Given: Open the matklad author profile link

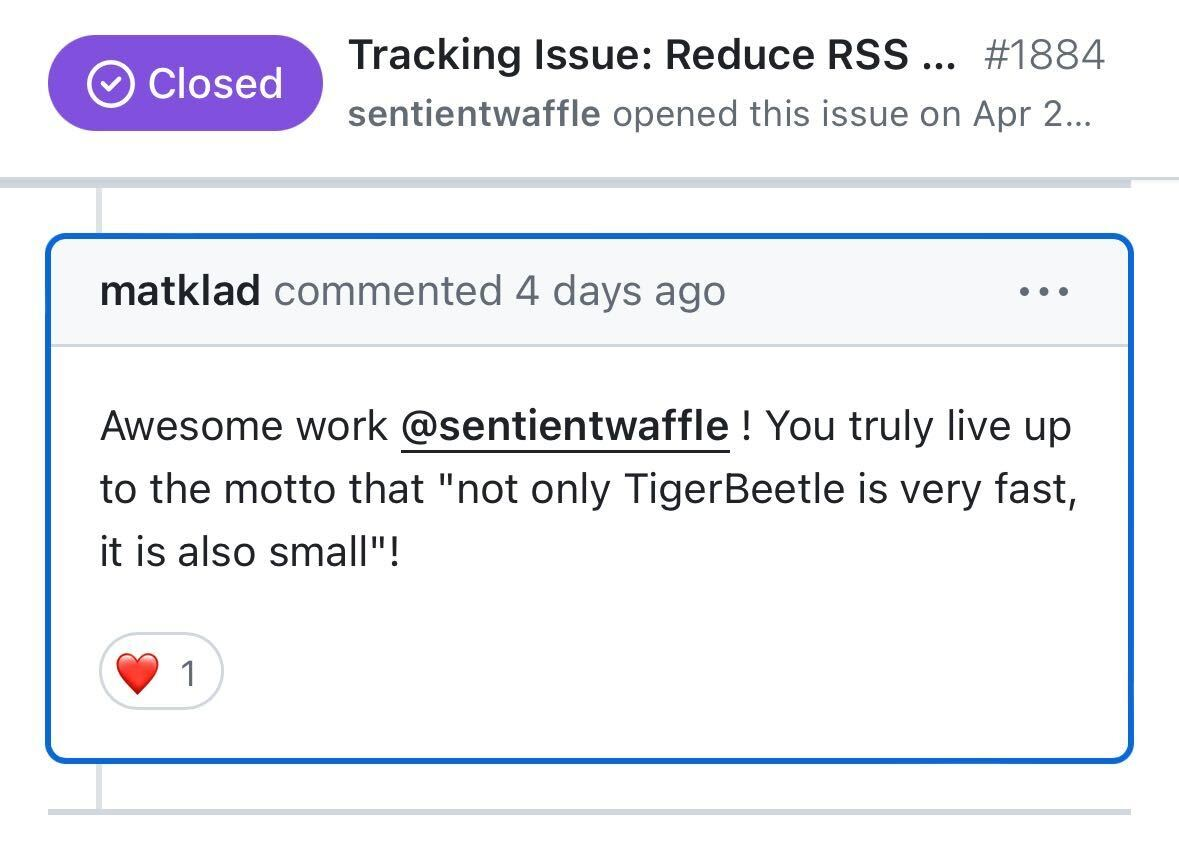Looking at the screenshot, I should point(180,292).
